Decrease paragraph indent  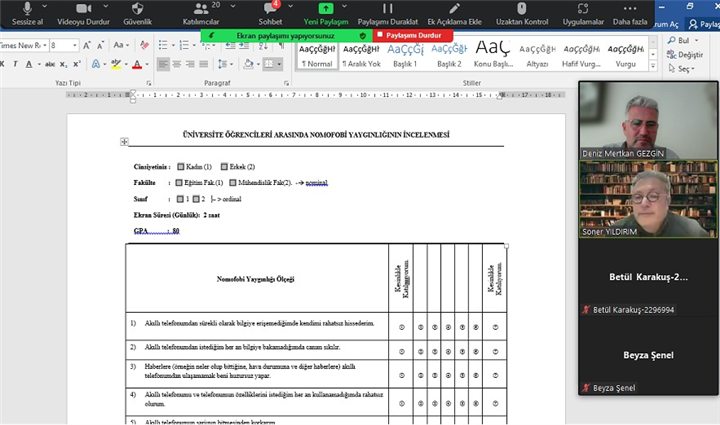point(231,45)
